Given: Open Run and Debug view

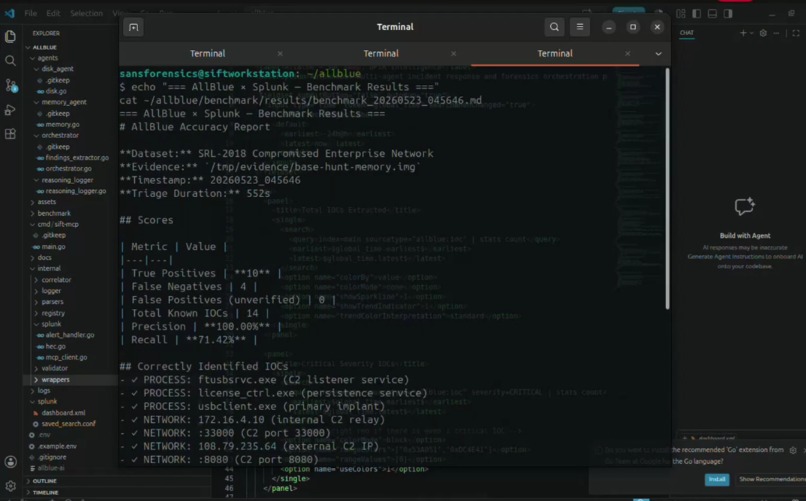Looking at the screenshot, I should [x=10, y=110].
